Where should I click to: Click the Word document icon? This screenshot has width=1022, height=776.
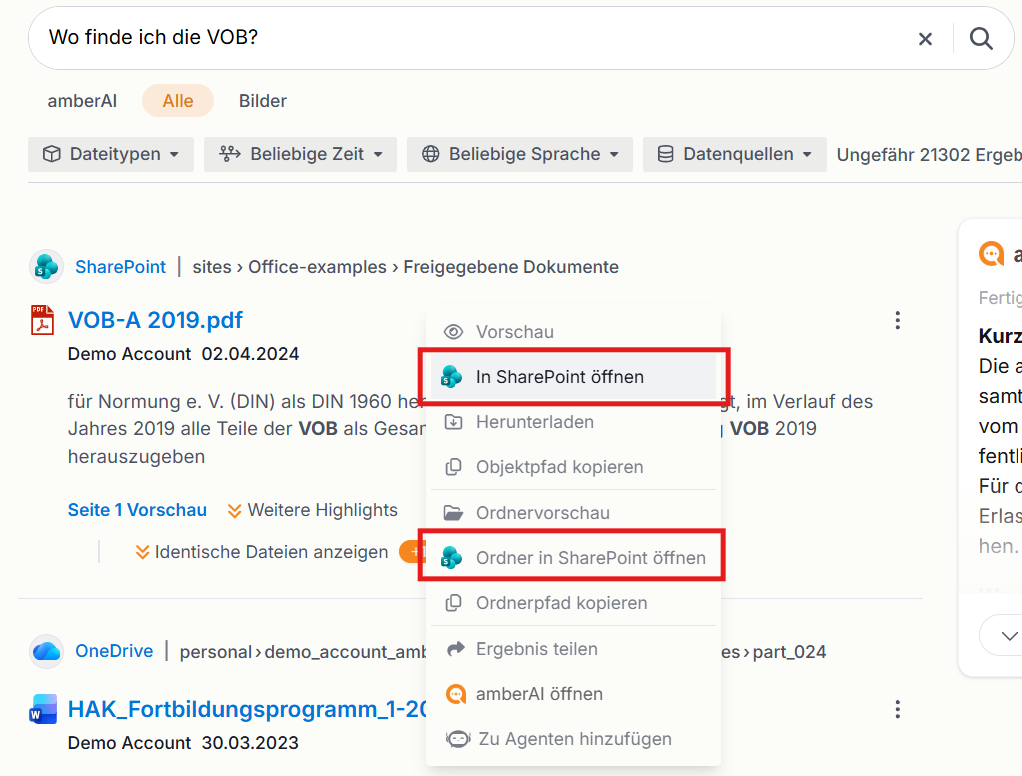pyautogui.click(x=43, y=709)
